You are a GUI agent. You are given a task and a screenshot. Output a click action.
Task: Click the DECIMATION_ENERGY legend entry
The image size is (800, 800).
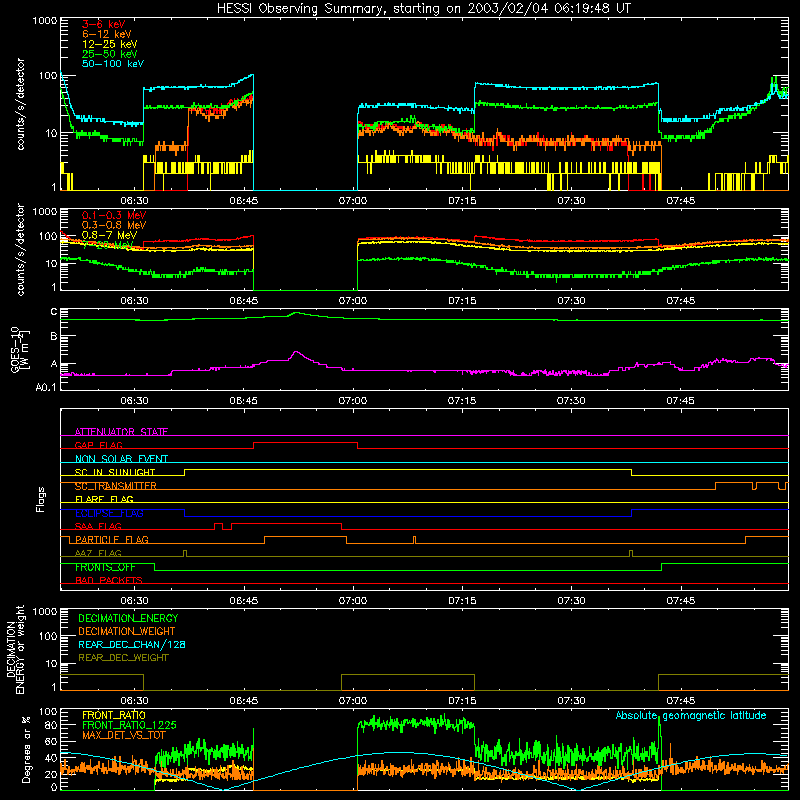click(128, 618)
